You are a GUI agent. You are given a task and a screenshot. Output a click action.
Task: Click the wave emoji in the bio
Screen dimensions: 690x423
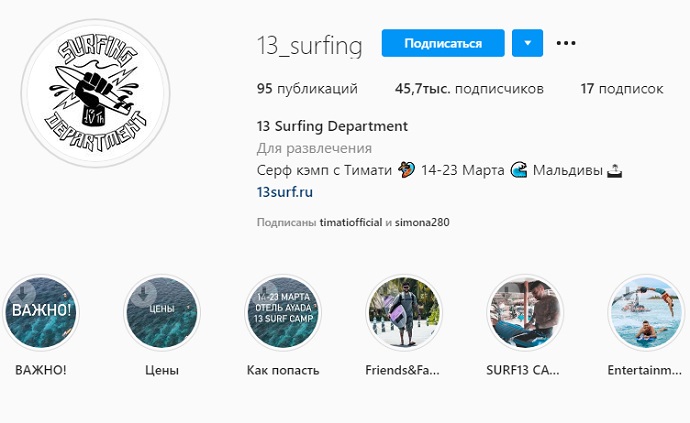click(519, 169)
